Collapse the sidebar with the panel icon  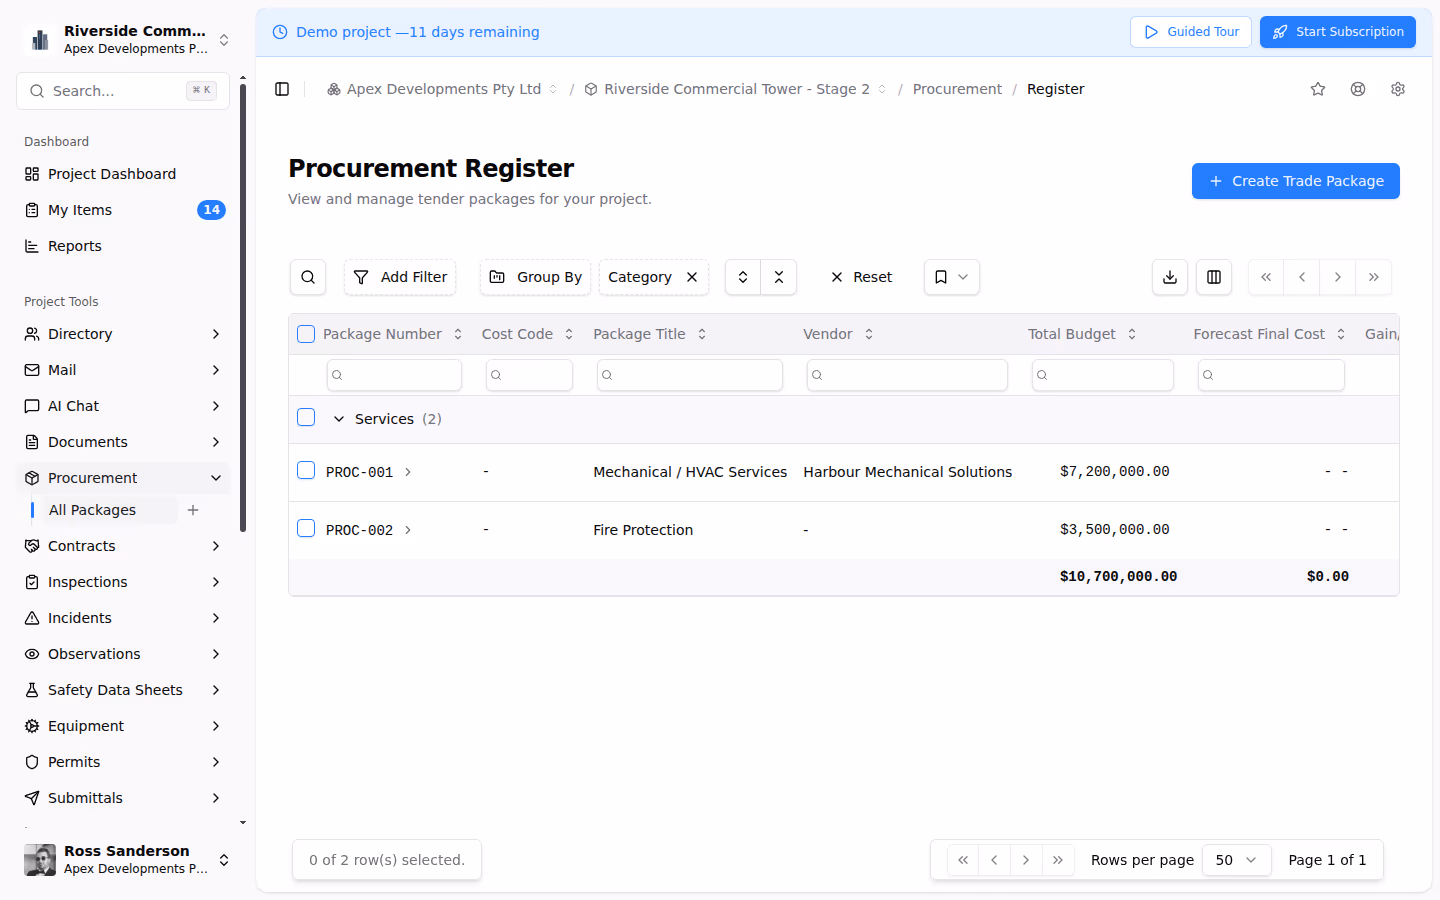[x=282, y=88]
